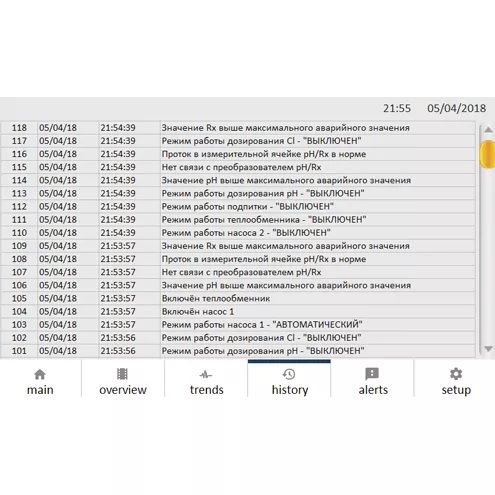This screenshot has width=495, height=495.
Task: Click the scrollbar down arrow
Action: [x=488, y=349]
